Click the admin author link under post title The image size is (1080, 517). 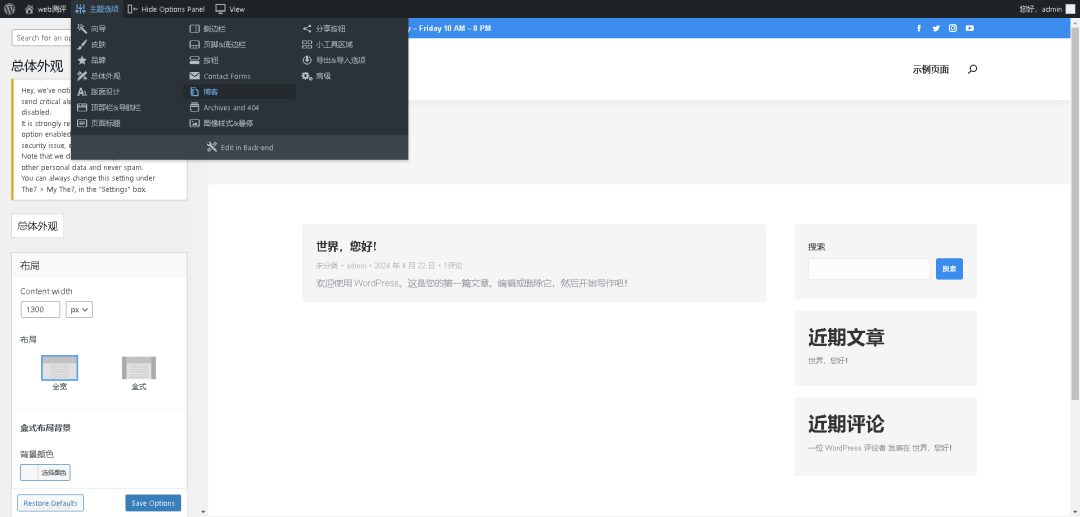pyautogui.click(x=356, y=266)
